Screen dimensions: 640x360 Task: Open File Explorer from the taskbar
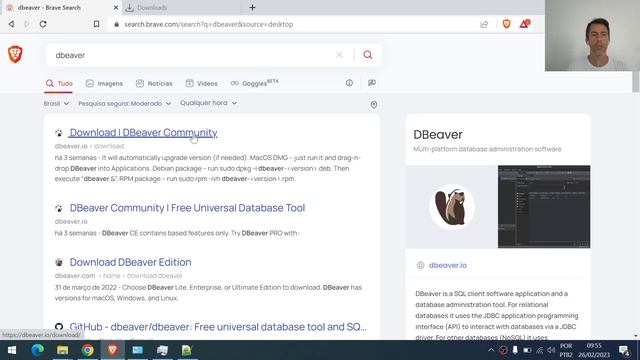pos(62,350)
